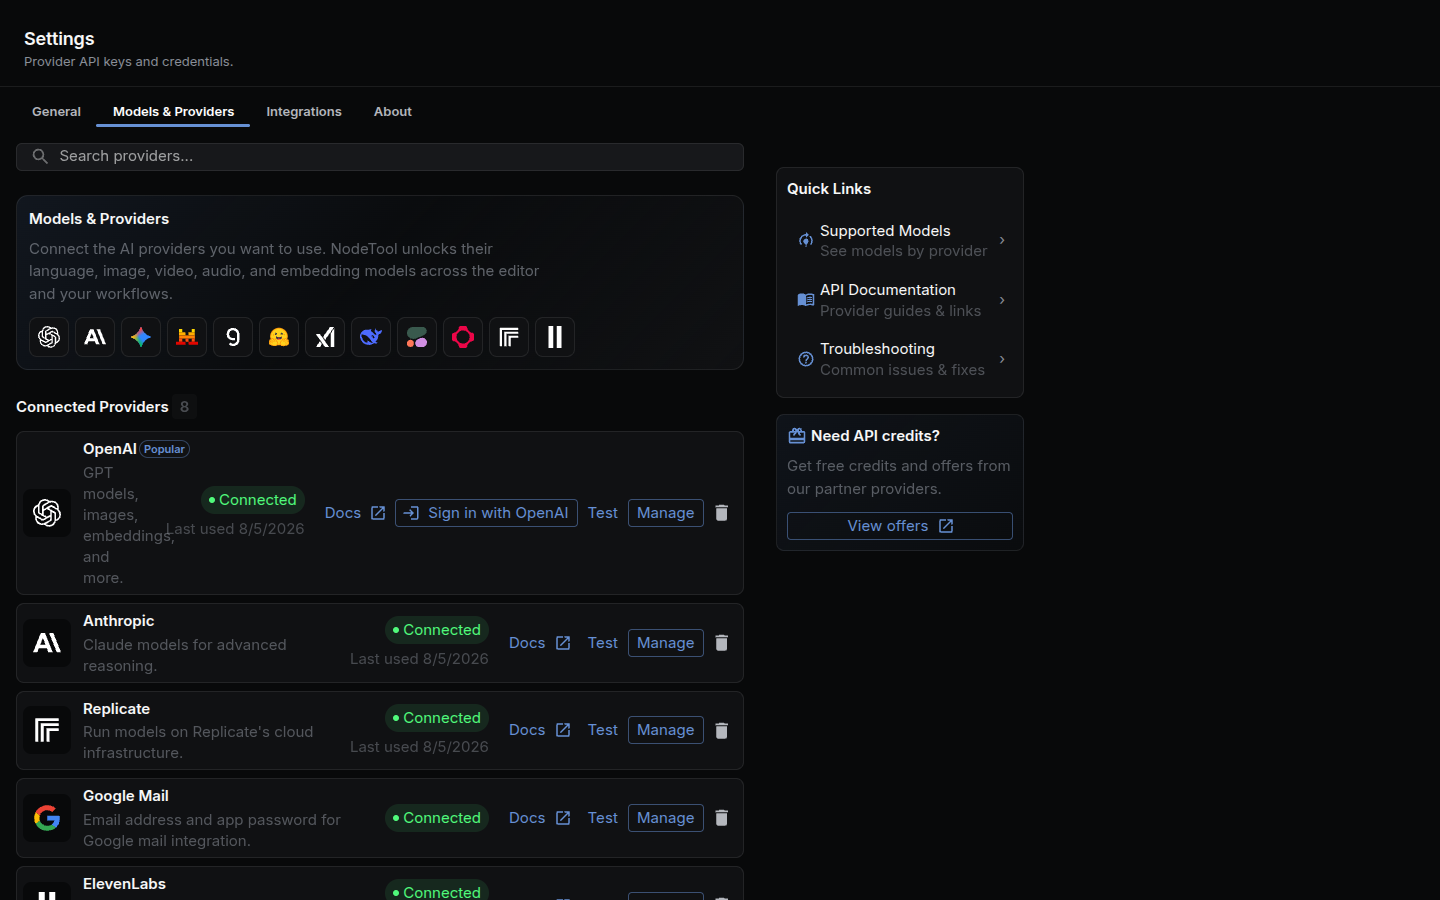The image size is (1440, 900).
Task: Click the red ring provider icon
Action: (463, 337)
